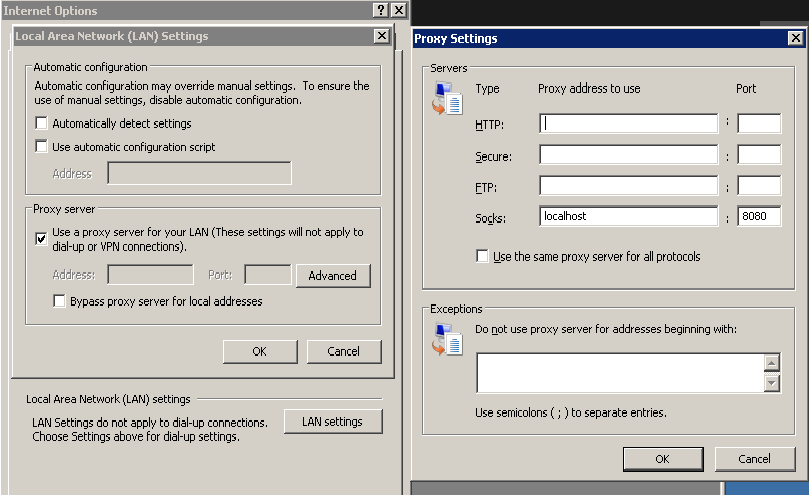Click 'Proxy address to use' column header
The width and height of the screenshot is (809, 495).
(x=589, y=89)
